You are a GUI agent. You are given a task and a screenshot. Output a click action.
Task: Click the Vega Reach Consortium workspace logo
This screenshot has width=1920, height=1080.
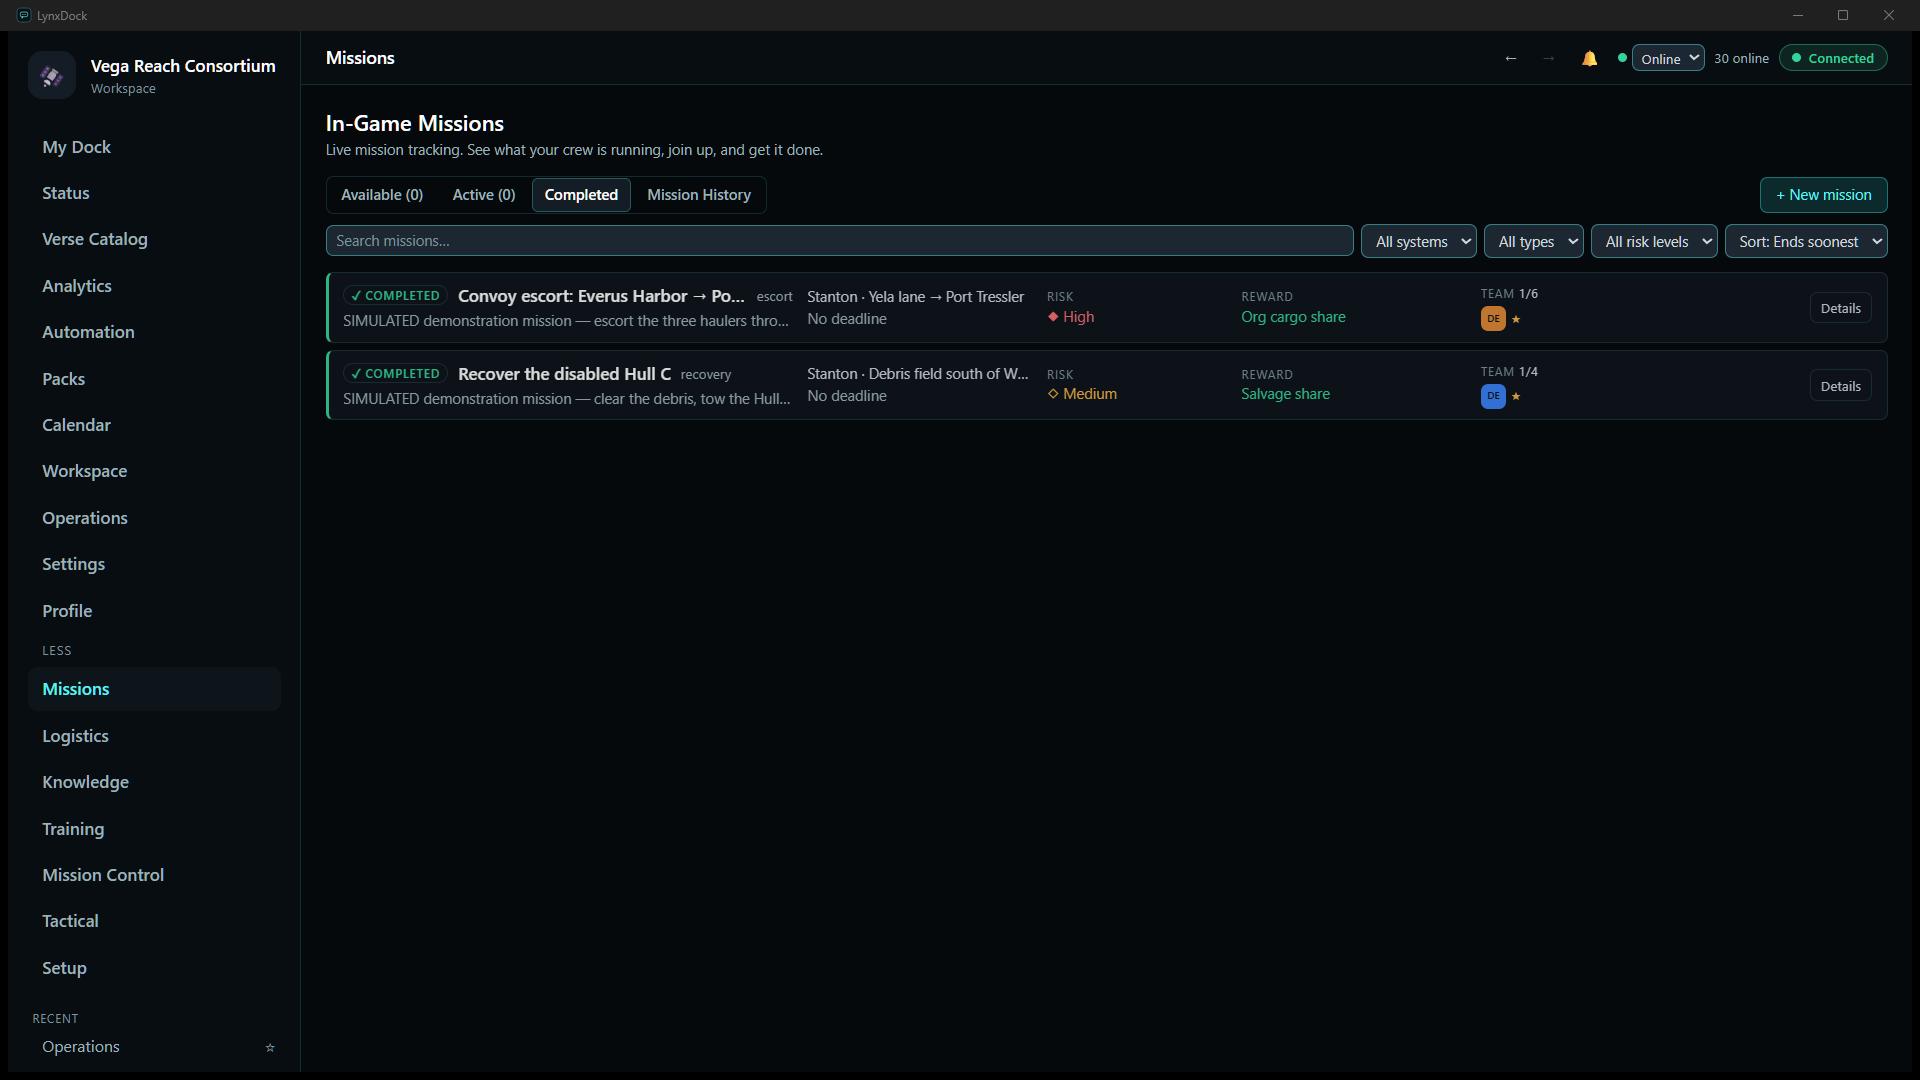pos(52,75)
